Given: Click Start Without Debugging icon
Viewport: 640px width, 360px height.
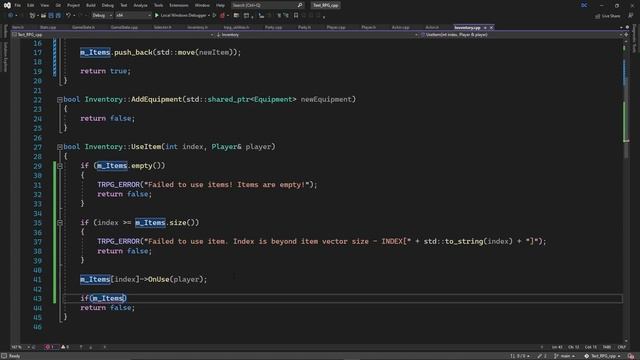Looking at the screenshot, I should click(214, 16).
